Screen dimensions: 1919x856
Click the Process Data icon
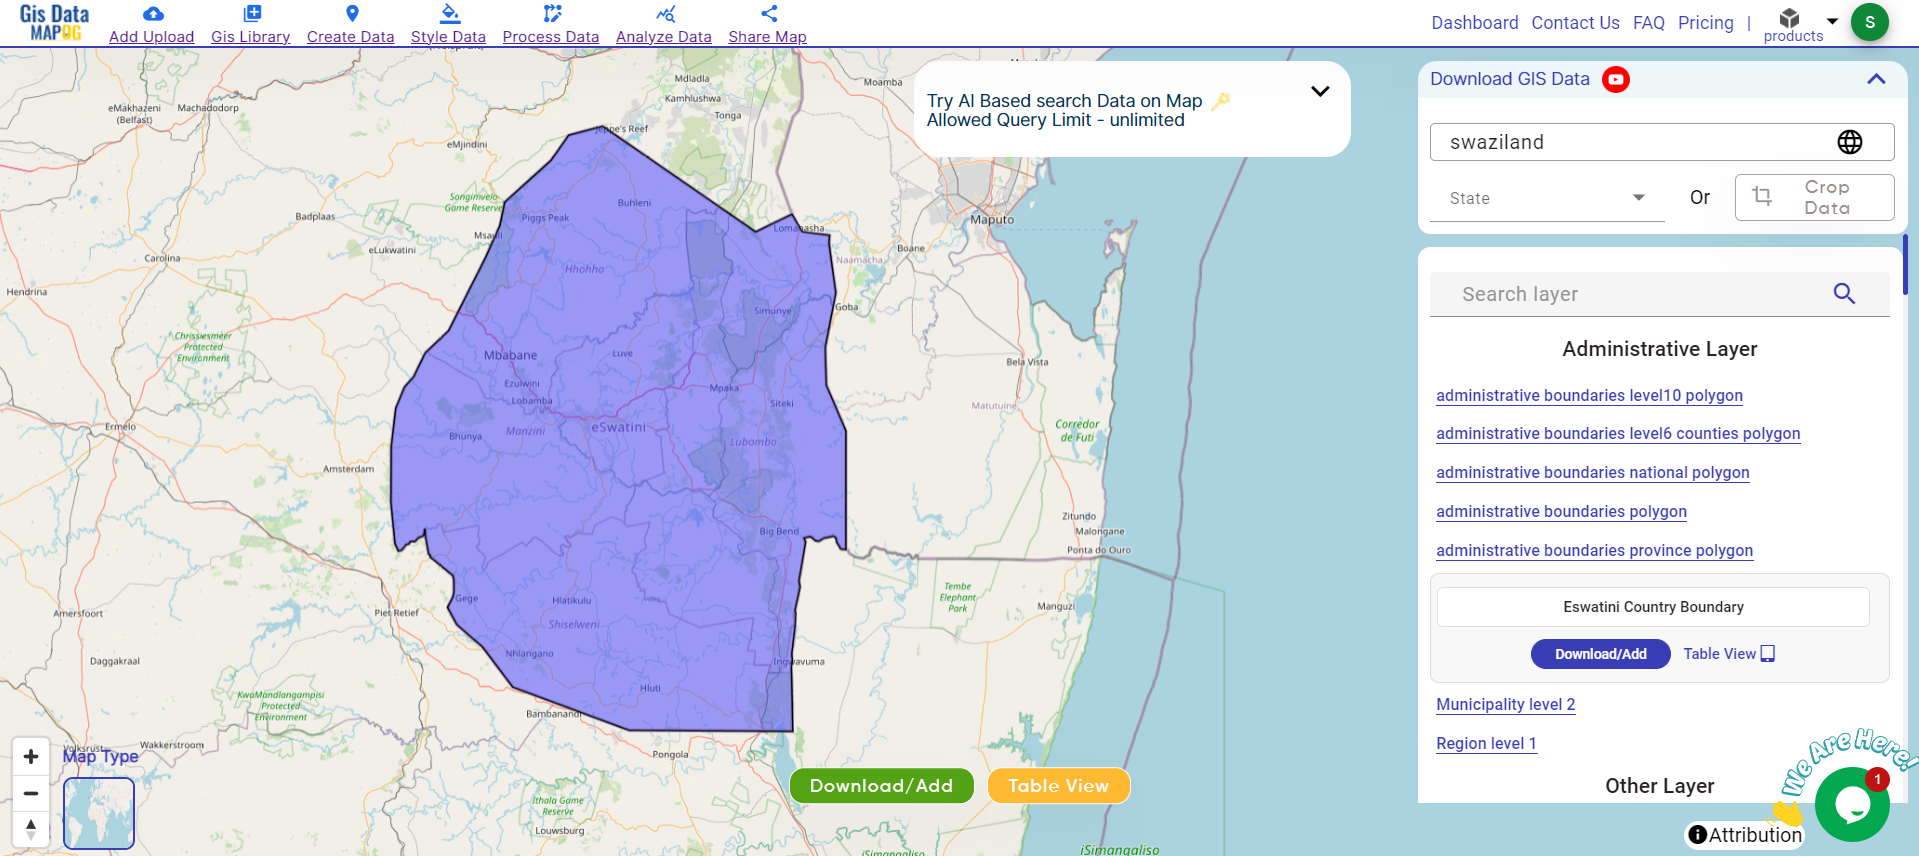coord(552,14)
